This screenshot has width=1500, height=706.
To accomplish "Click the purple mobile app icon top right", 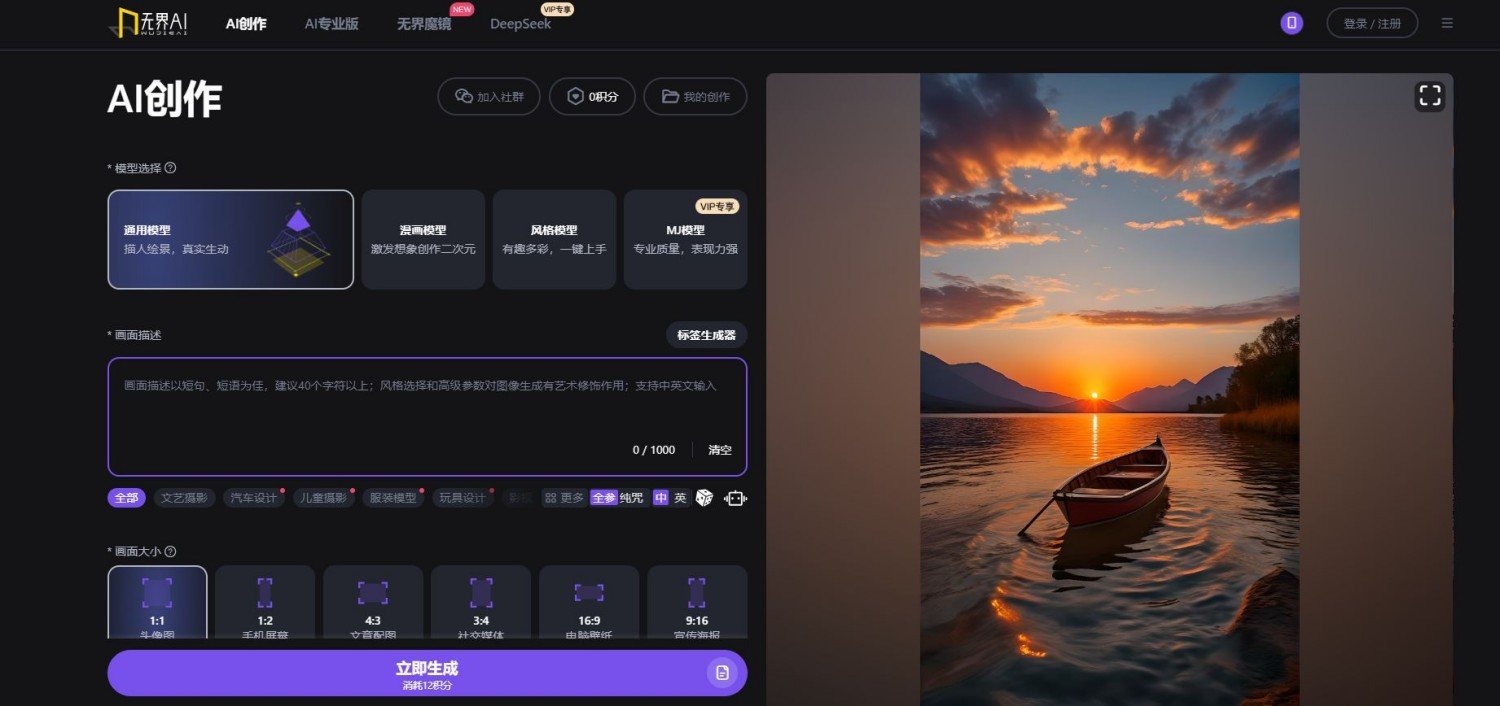I will (x=1290, y=22).
